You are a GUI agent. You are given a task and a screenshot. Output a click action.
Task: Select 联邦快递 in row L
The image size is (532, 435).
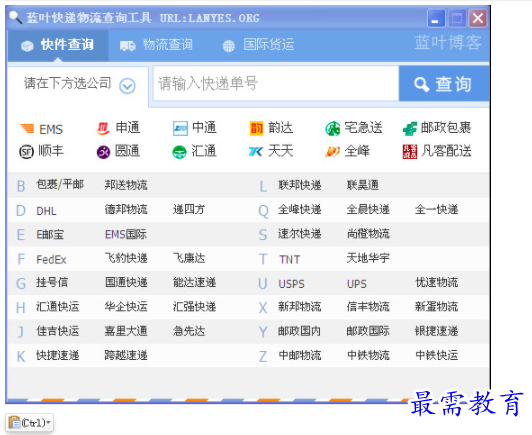pos(300,185)
